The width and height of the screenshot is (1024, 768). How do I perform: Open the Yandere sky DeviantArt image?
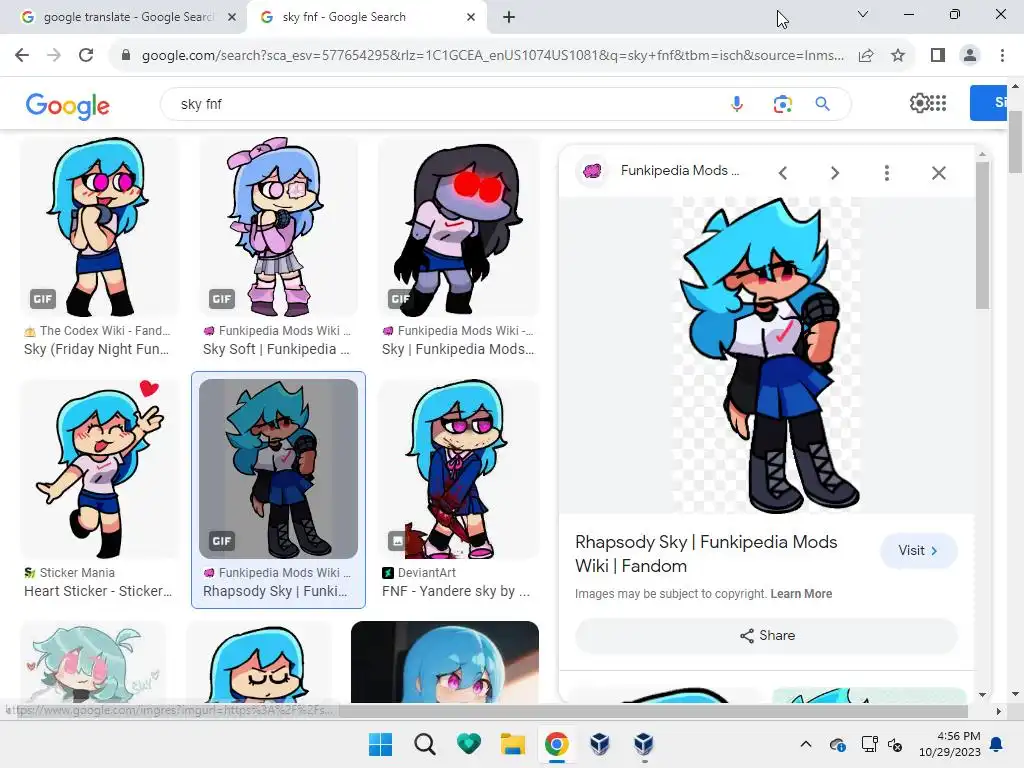click(458, 469)
